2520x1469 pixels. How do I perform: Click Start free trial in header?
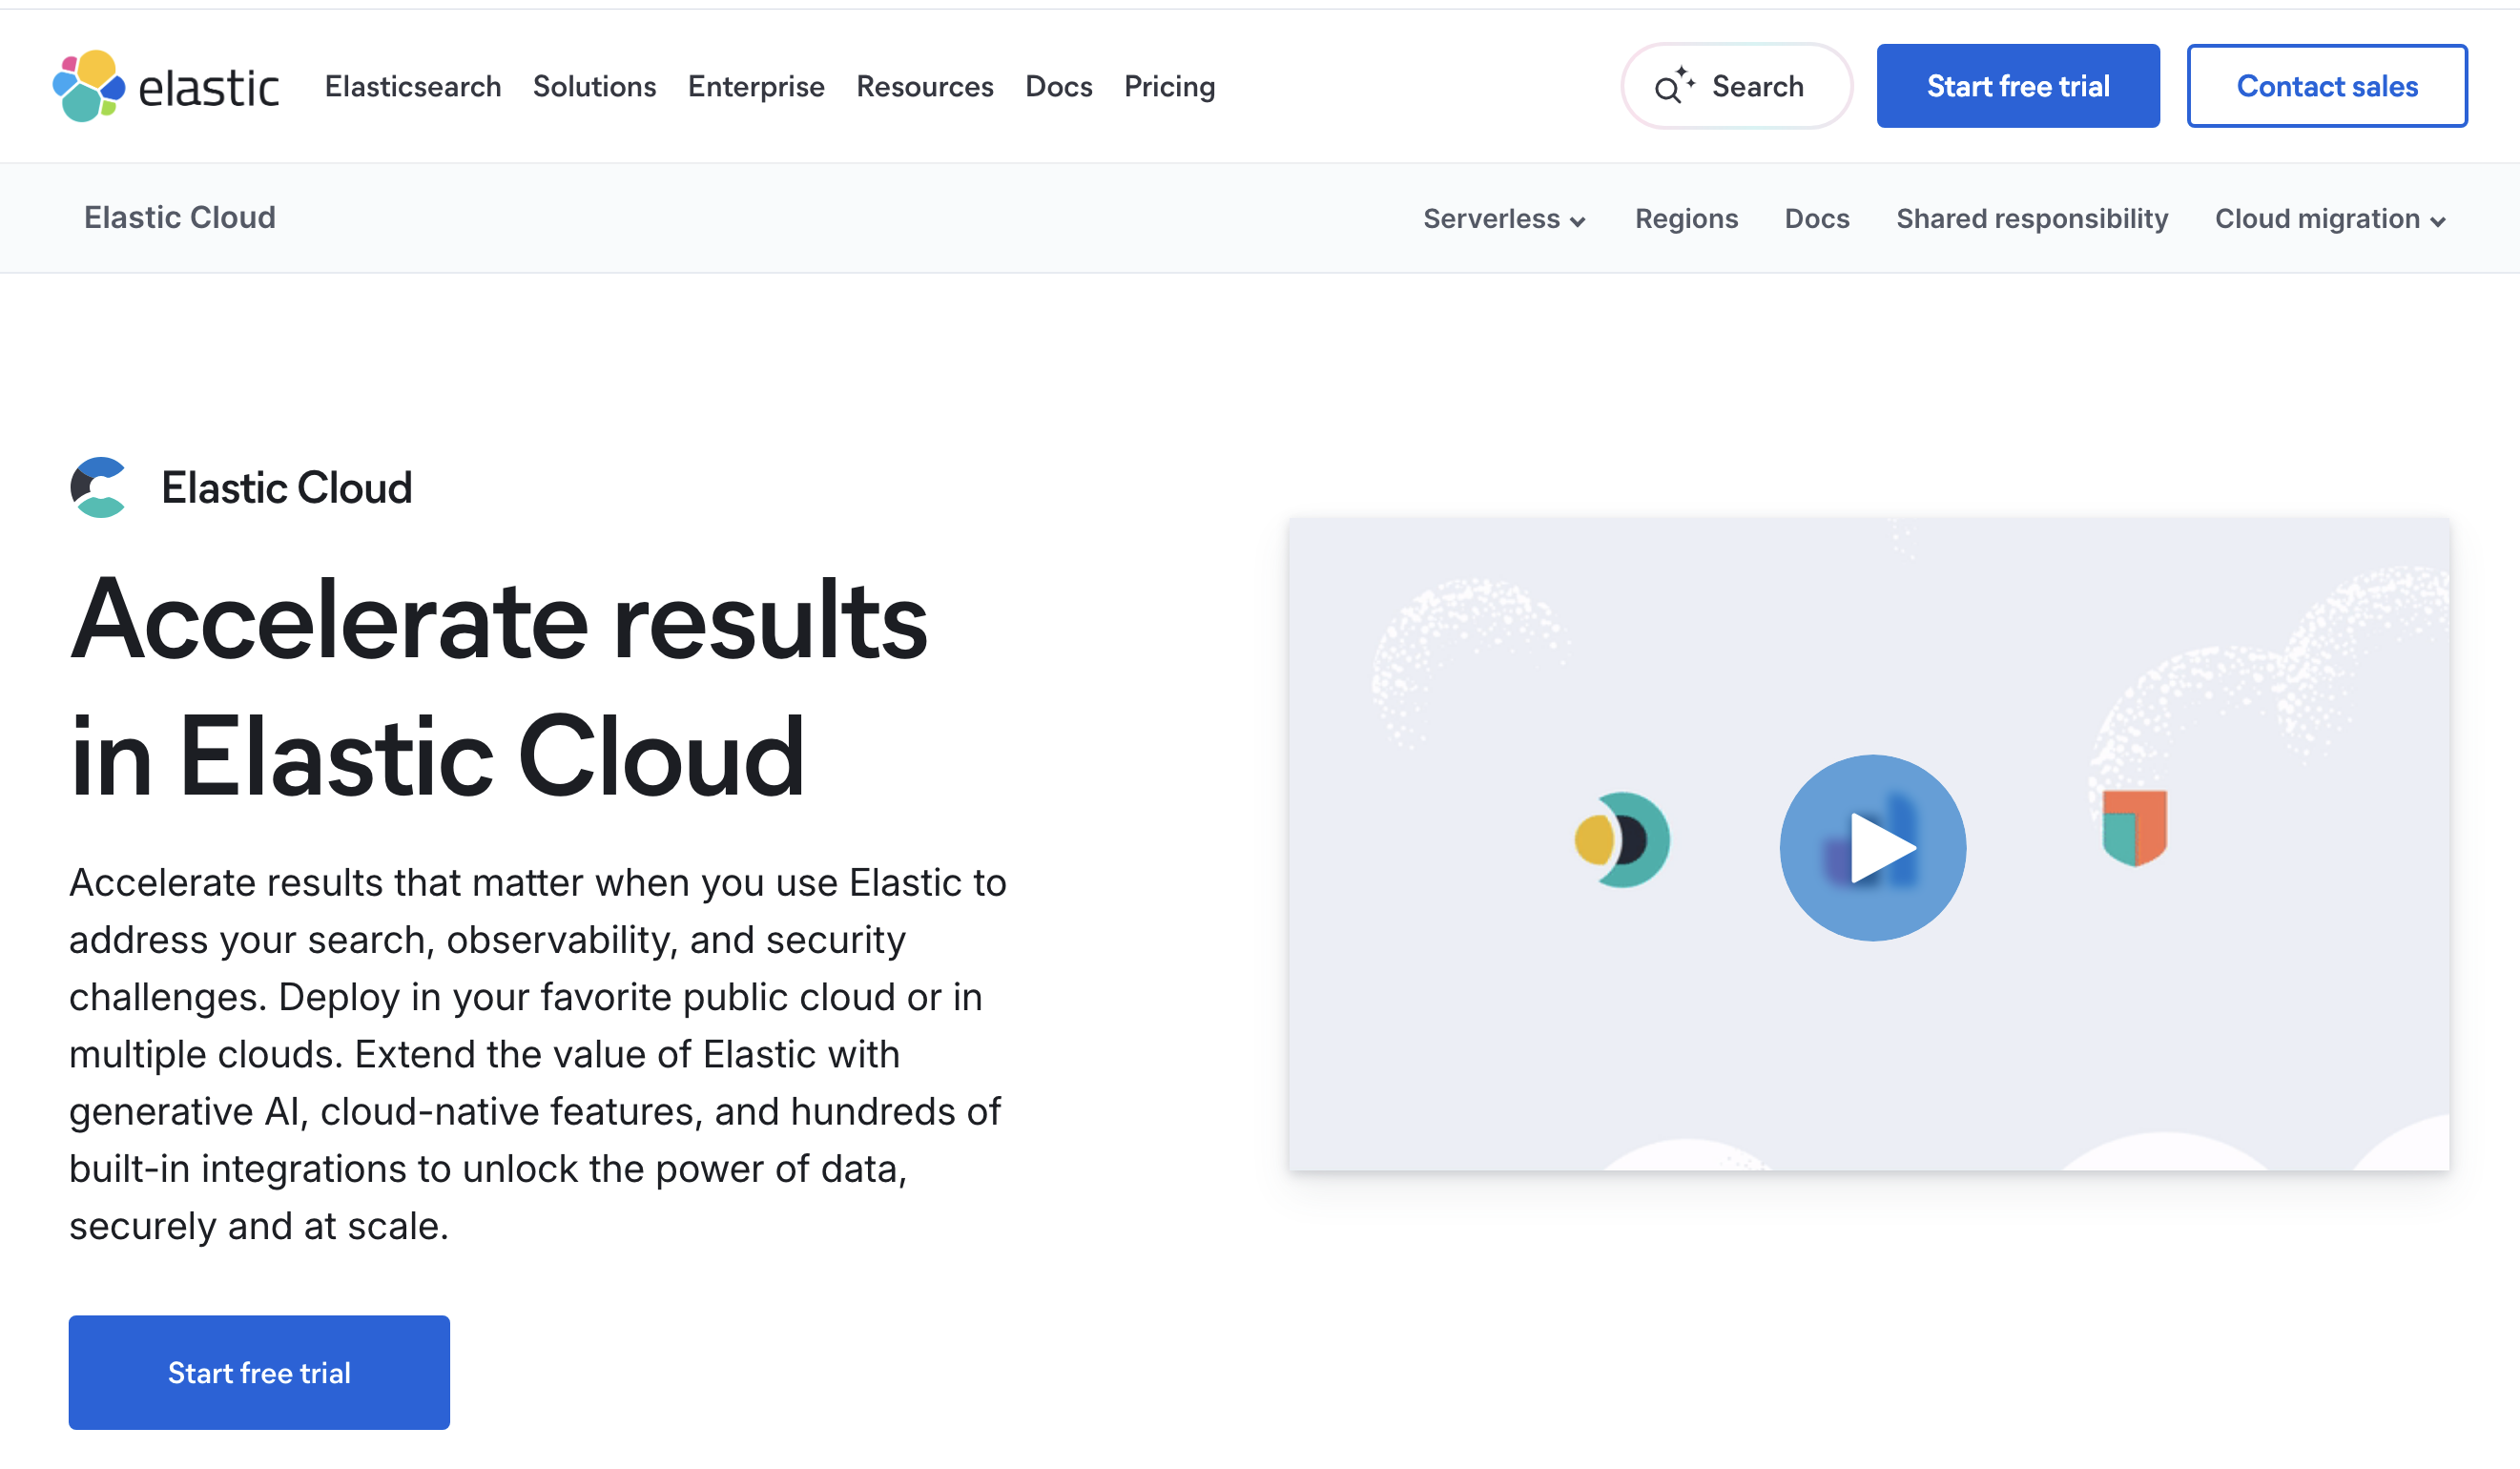(x=2017, y=86)
